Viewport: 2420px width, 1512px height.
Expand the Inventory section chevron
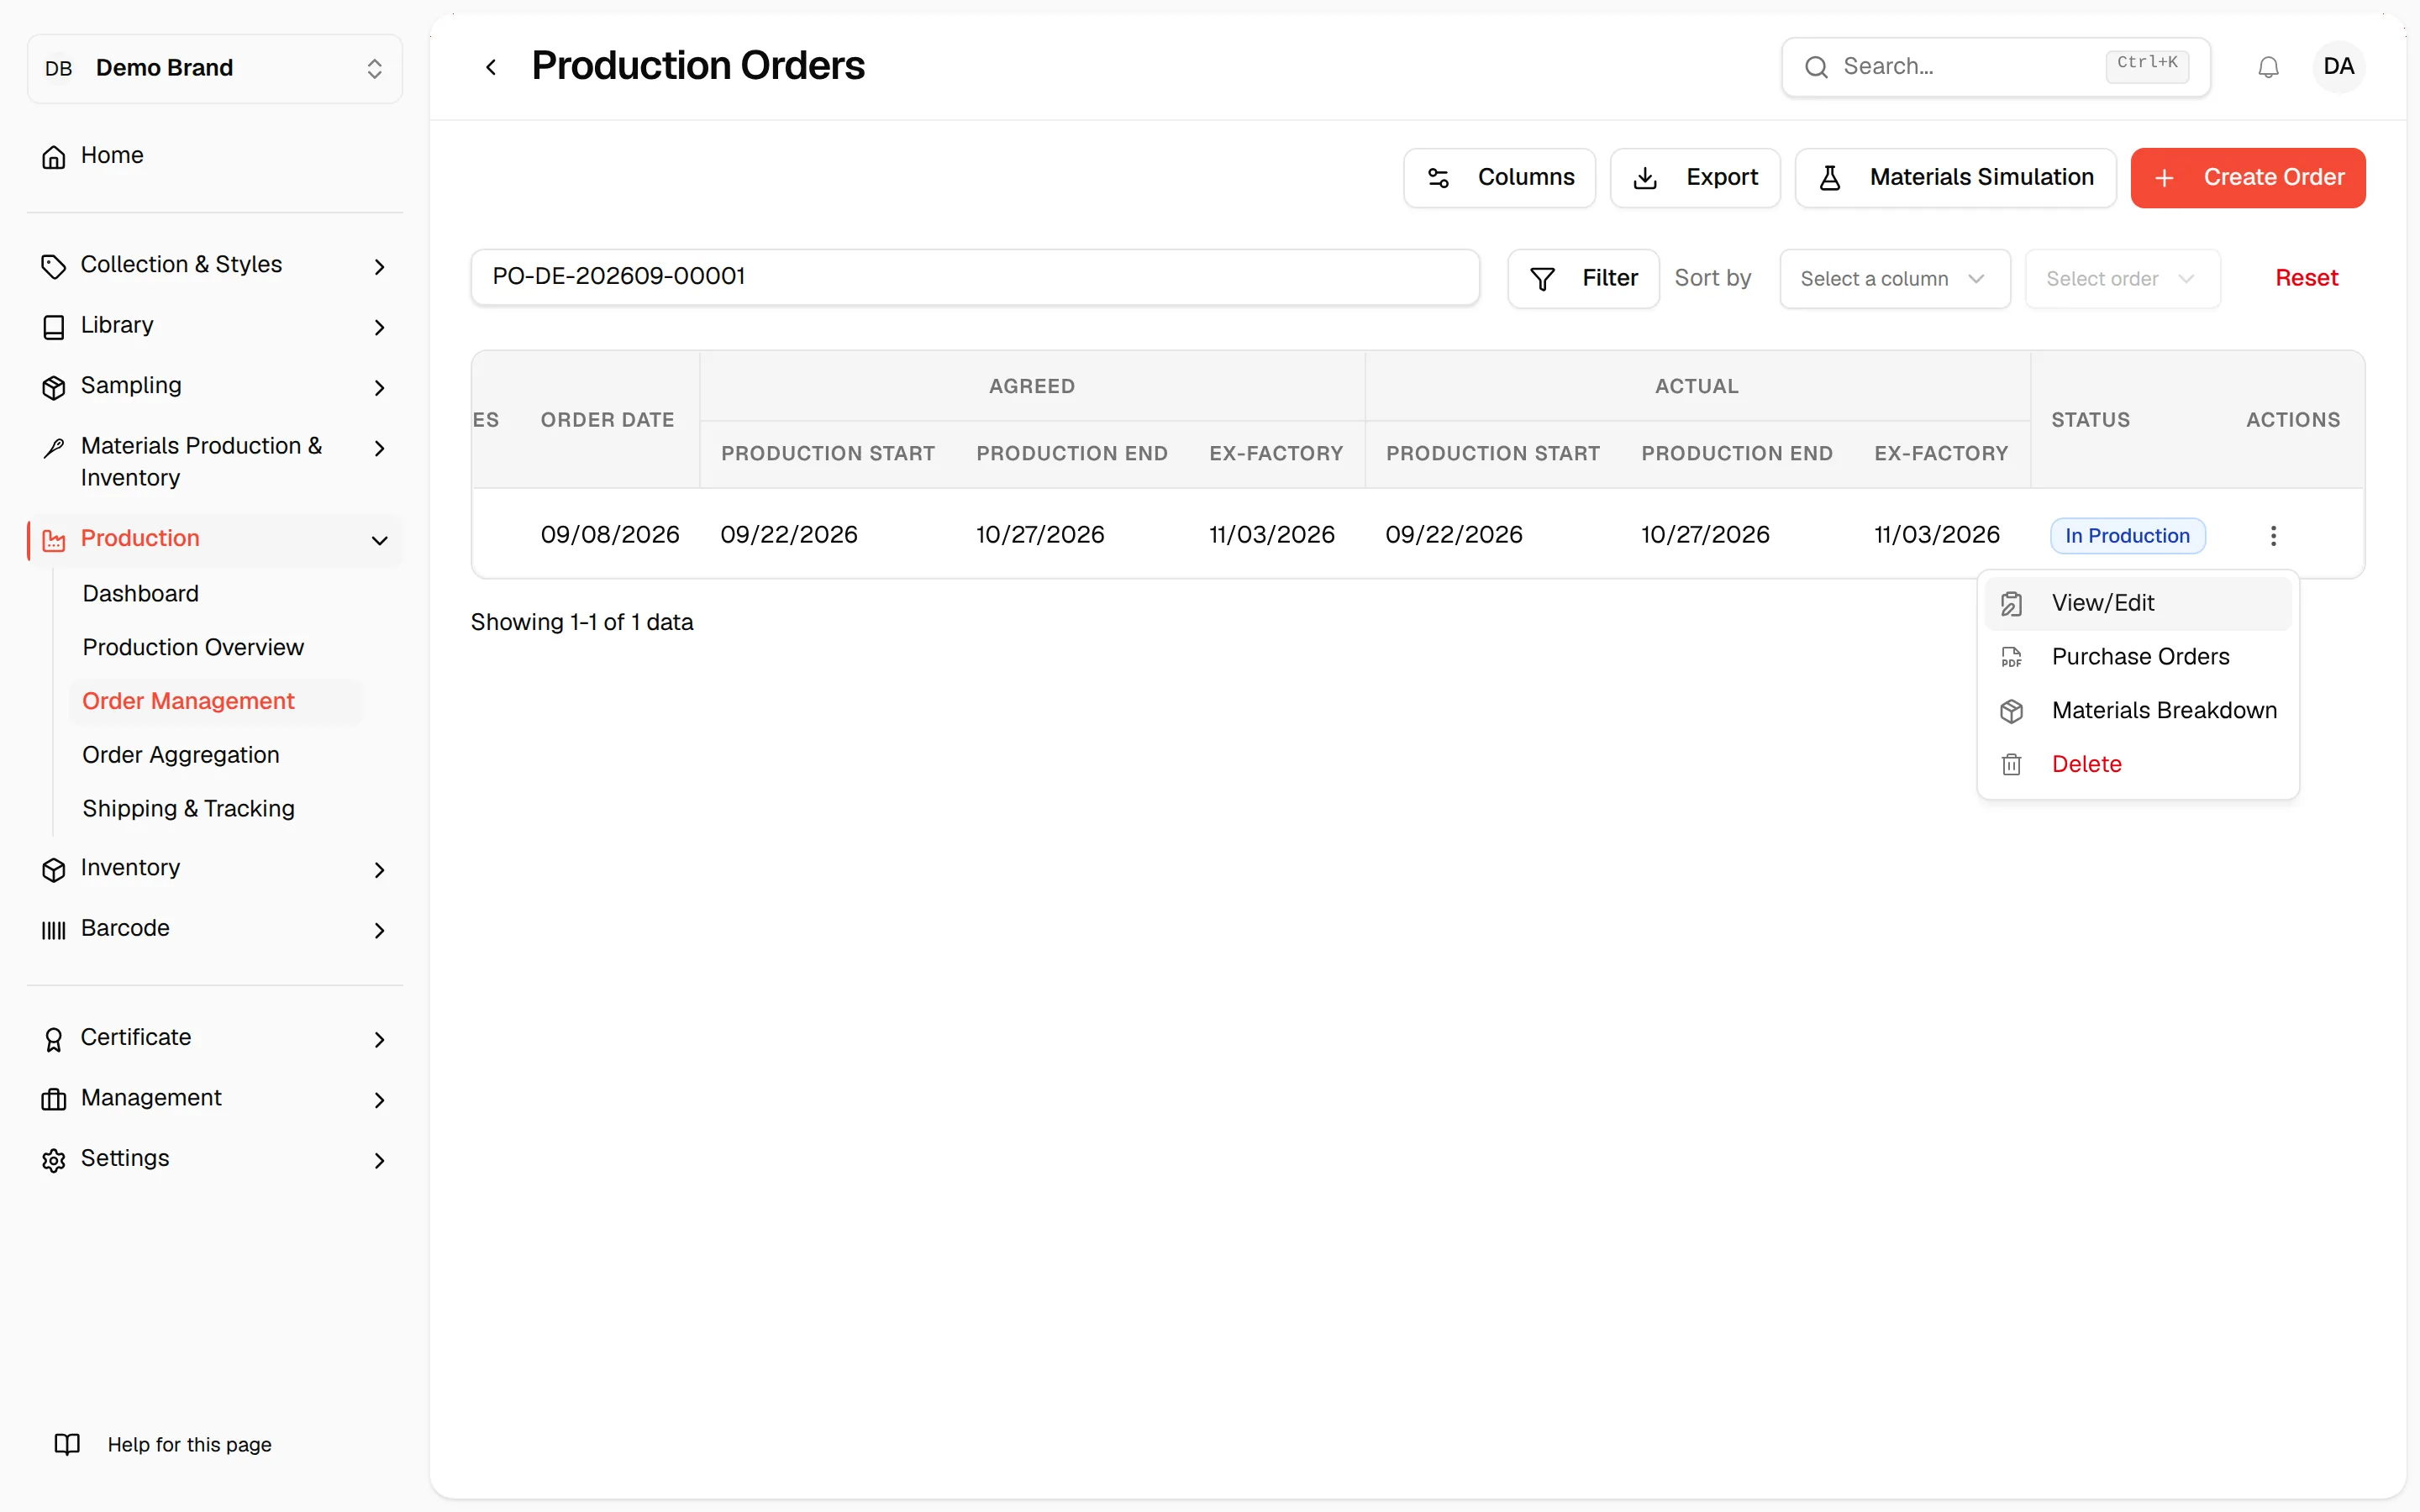pos(379,871)
